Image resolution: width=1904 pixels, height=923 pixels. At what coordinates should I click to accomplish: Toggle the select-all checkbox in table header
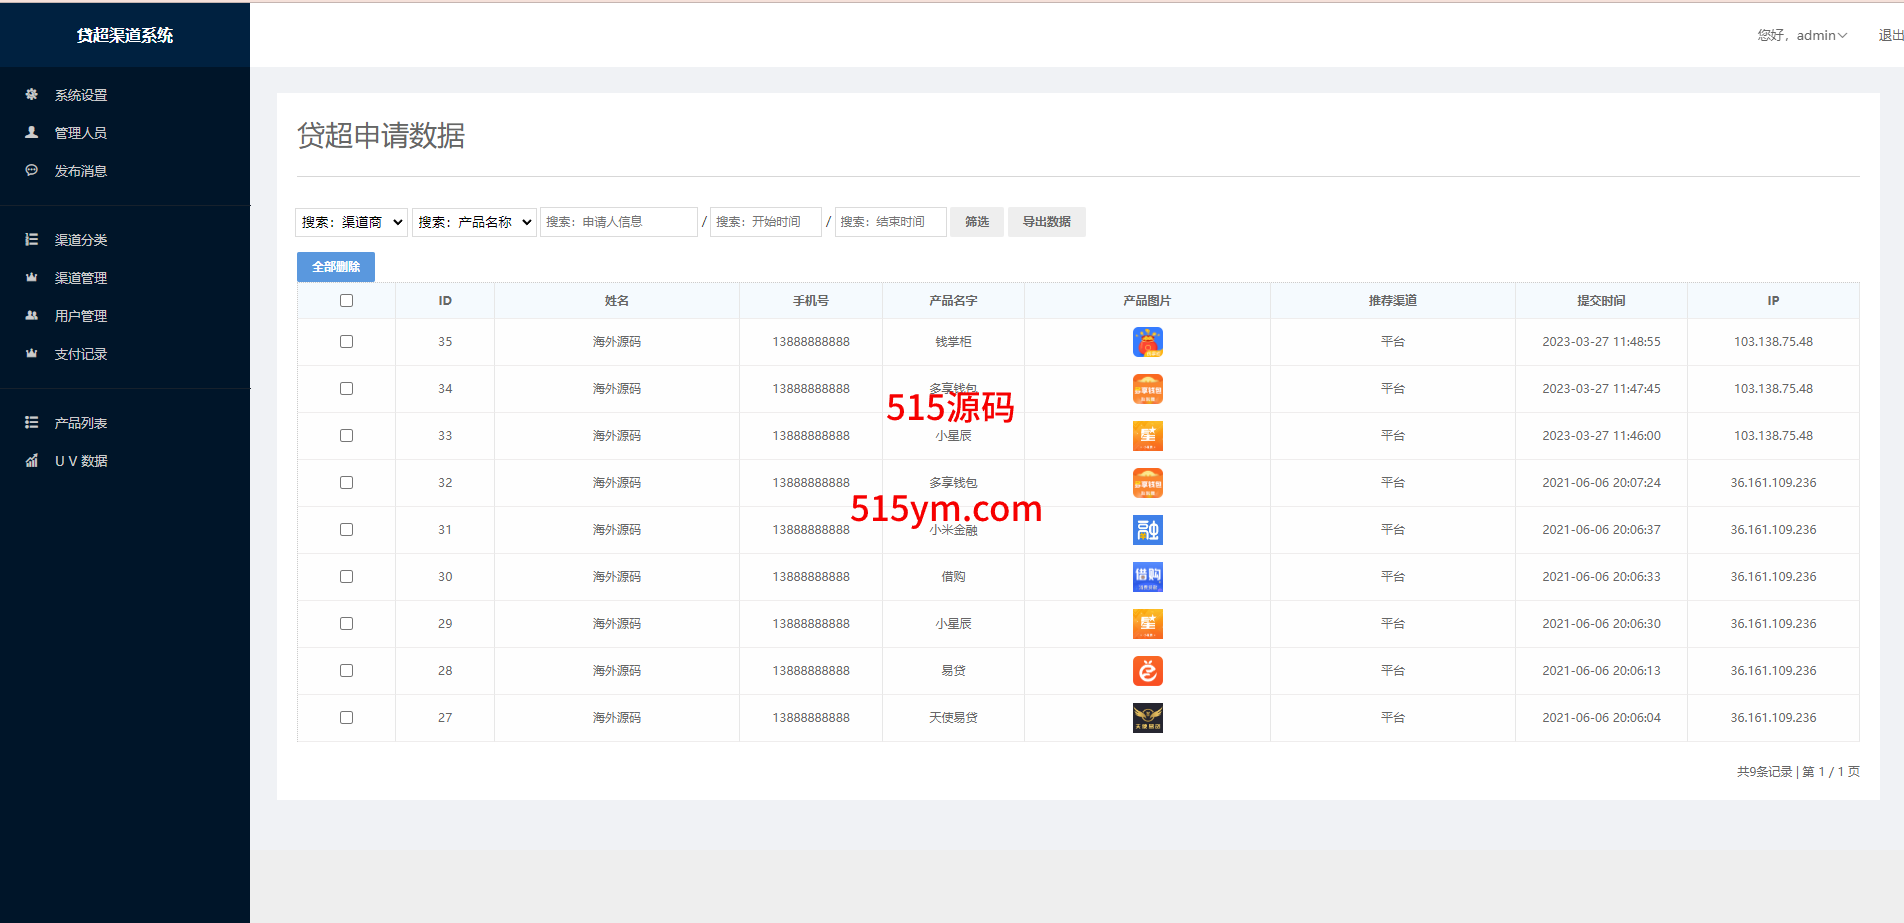(x=346, y=301)
